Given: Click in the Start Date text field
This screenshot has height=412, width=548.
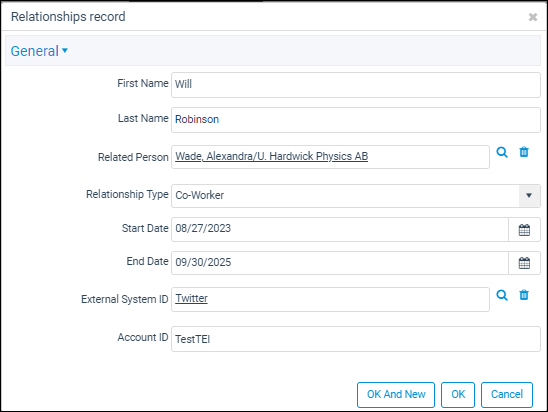Looking at the screenshot, I should point(340,230).
